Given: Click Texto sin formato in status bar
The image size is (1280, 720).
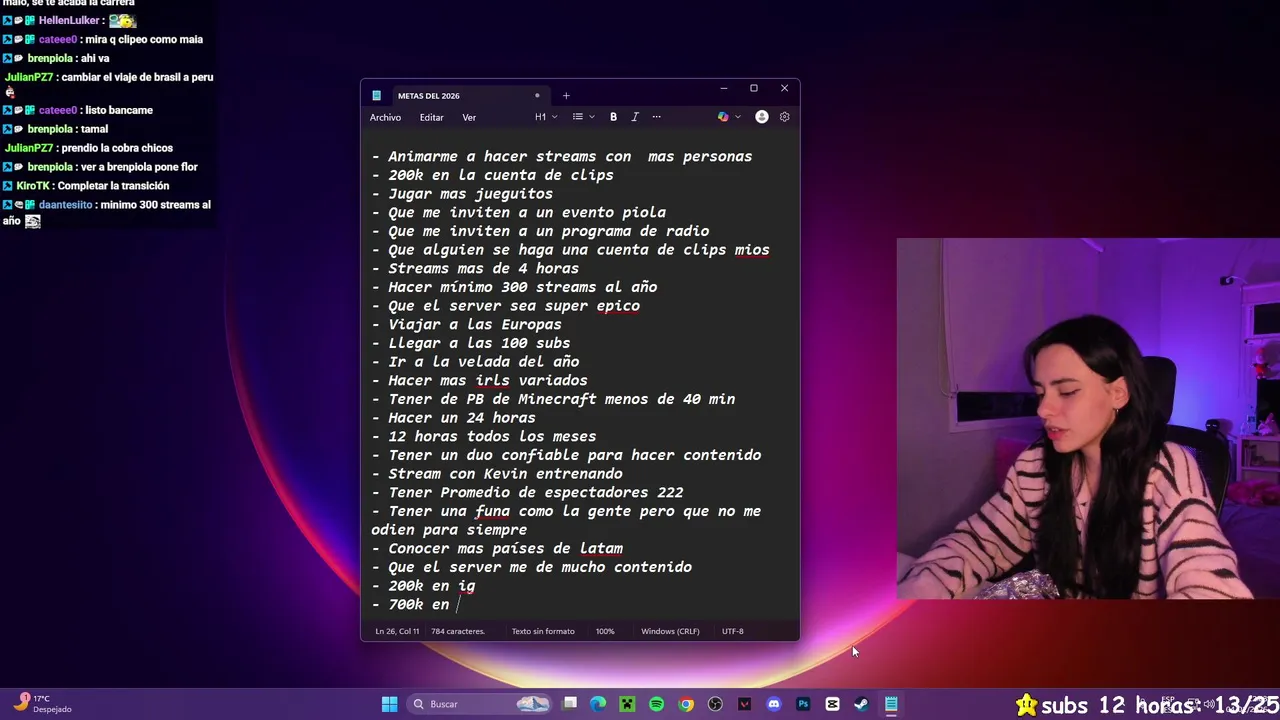Looking at the screenshot, I should 543,631.
